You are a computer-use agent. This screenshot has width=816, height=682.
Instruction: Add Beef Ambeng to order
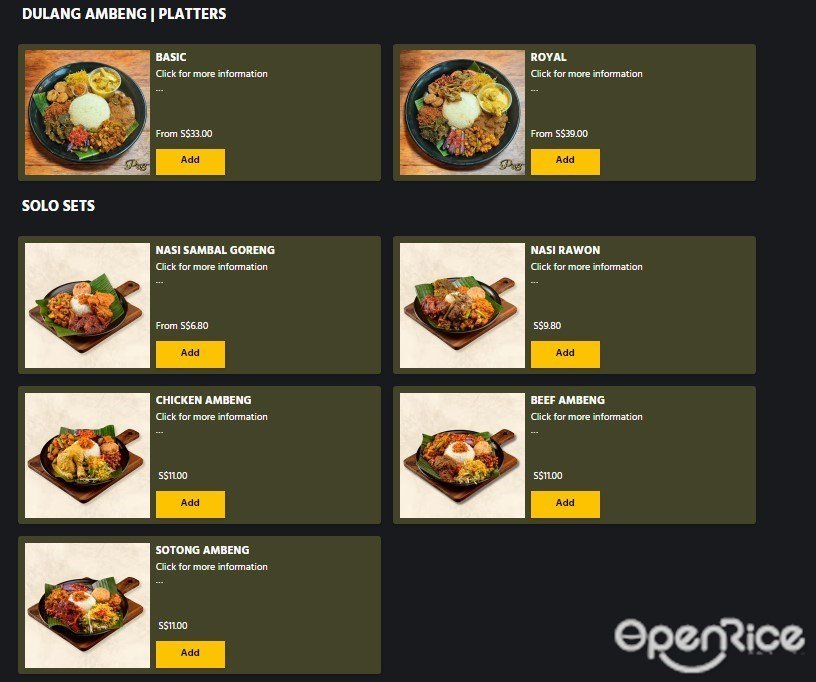point(565,504)
